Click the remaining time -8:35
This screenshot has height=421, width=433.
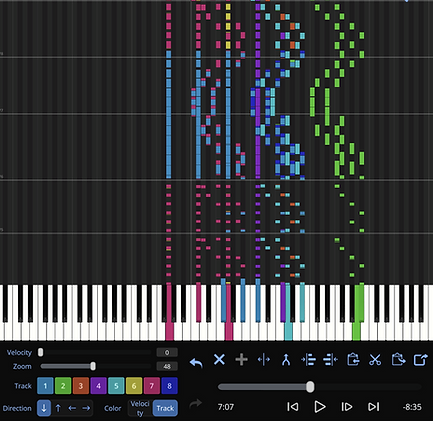[x=412, y=407]
